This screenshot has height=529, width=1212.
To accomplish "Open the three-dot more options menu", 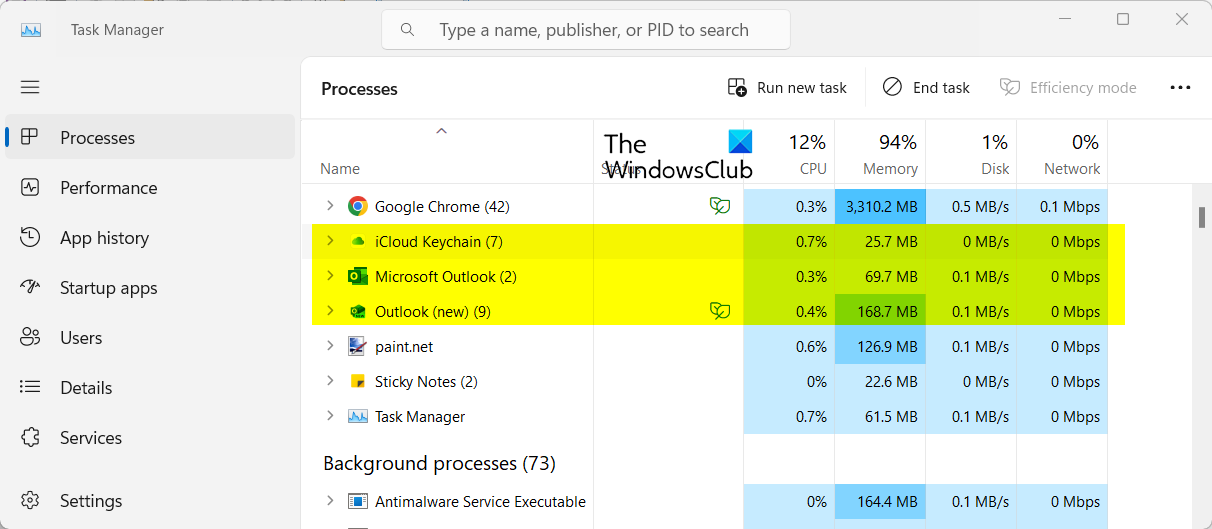I will click(x=1180, y=88).
